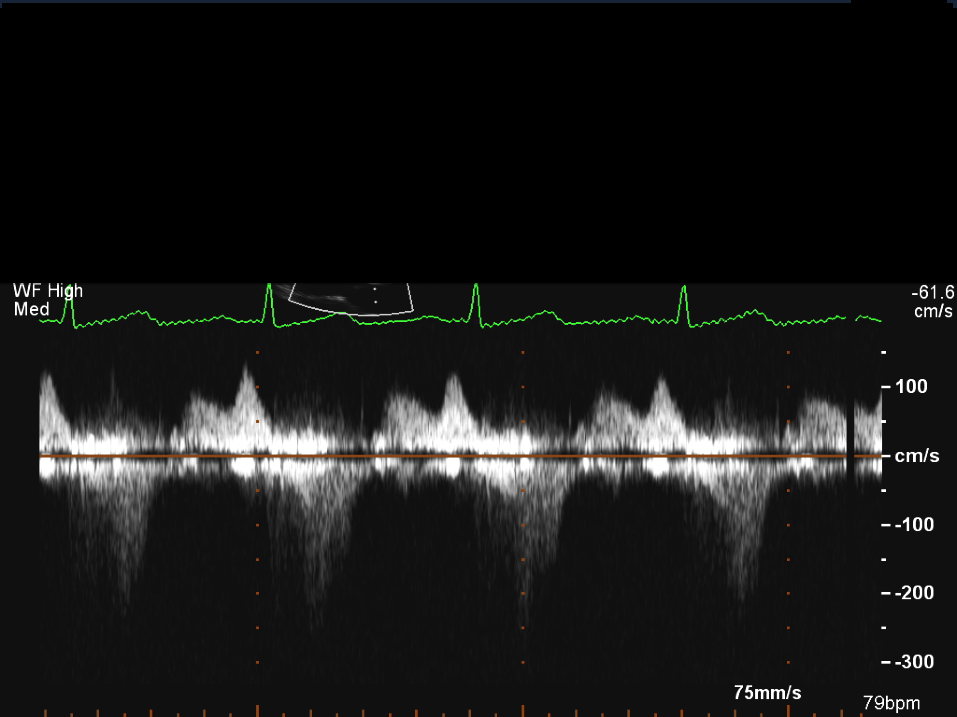
Task: Click the unlabeled tick between -200 and -300
Action: click(x=884, y=628)
